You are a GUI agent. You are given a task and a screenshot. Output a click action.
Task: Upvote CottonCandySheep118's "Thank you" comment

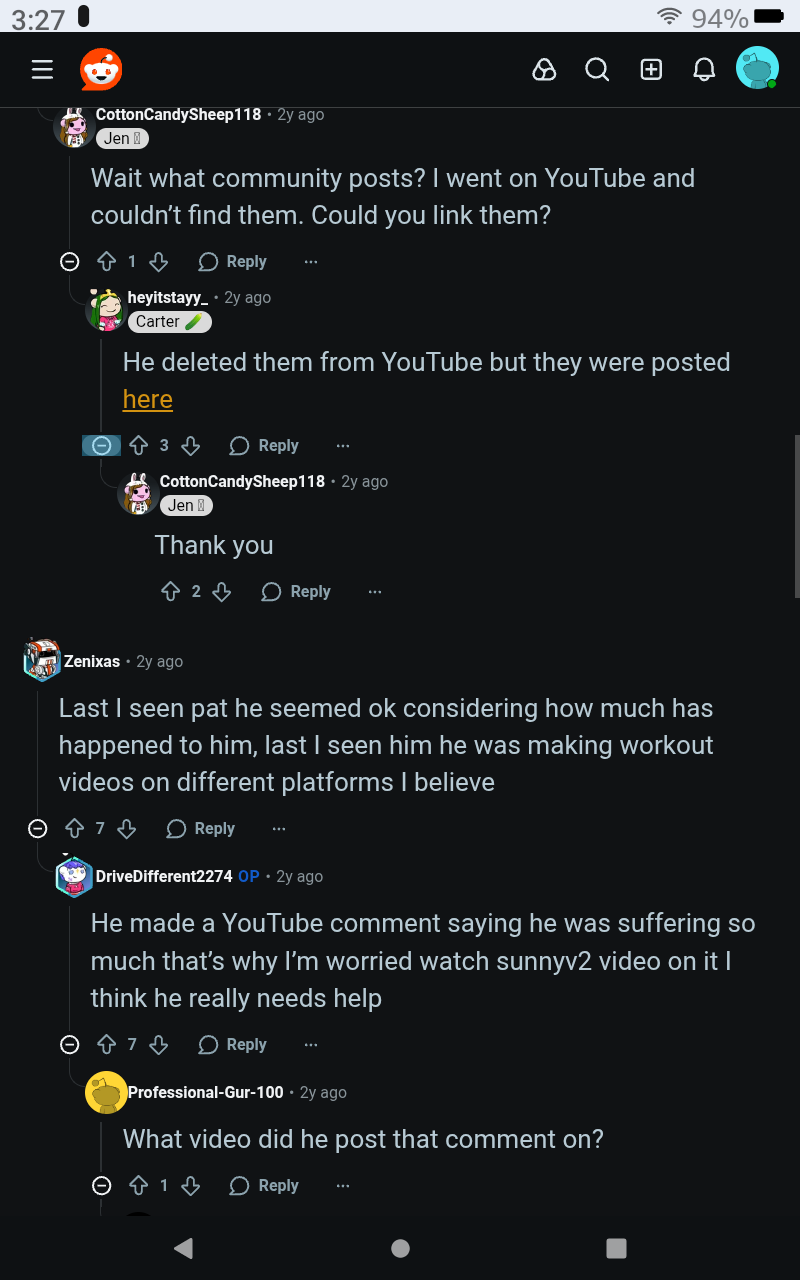click(x=171, y=592)
